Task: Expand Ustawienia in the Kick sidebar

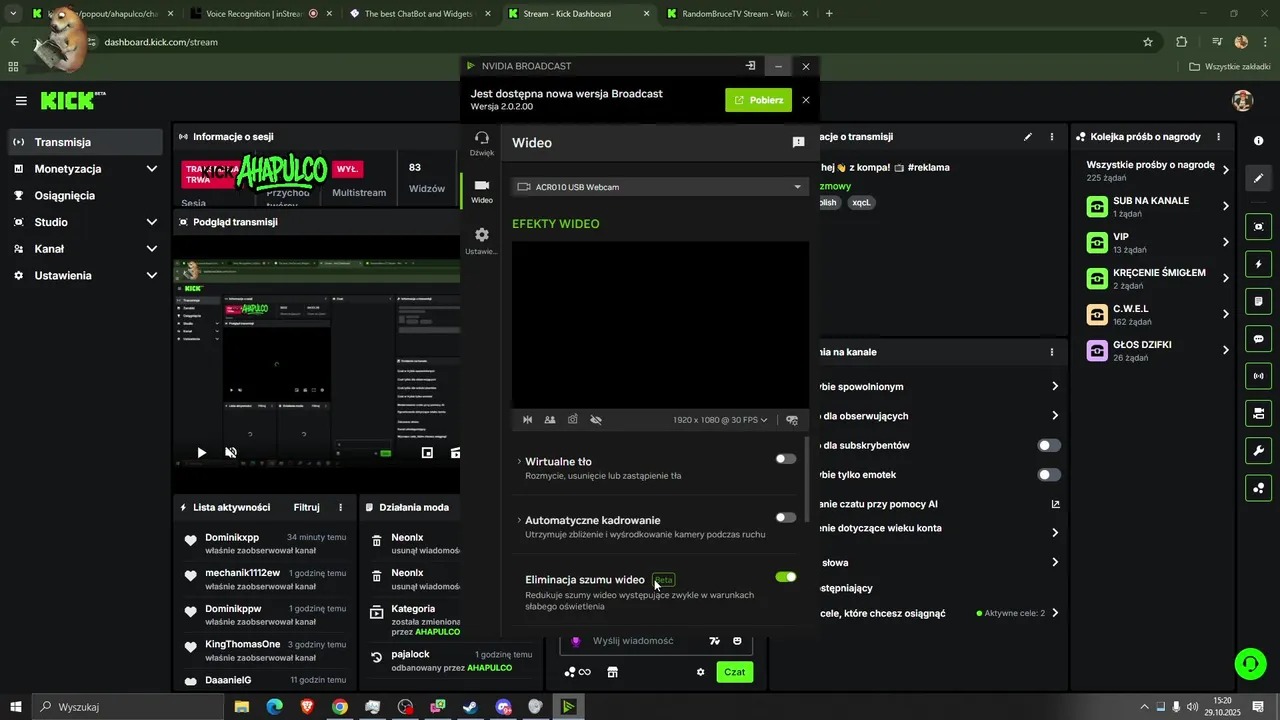Action: point(152,275)
